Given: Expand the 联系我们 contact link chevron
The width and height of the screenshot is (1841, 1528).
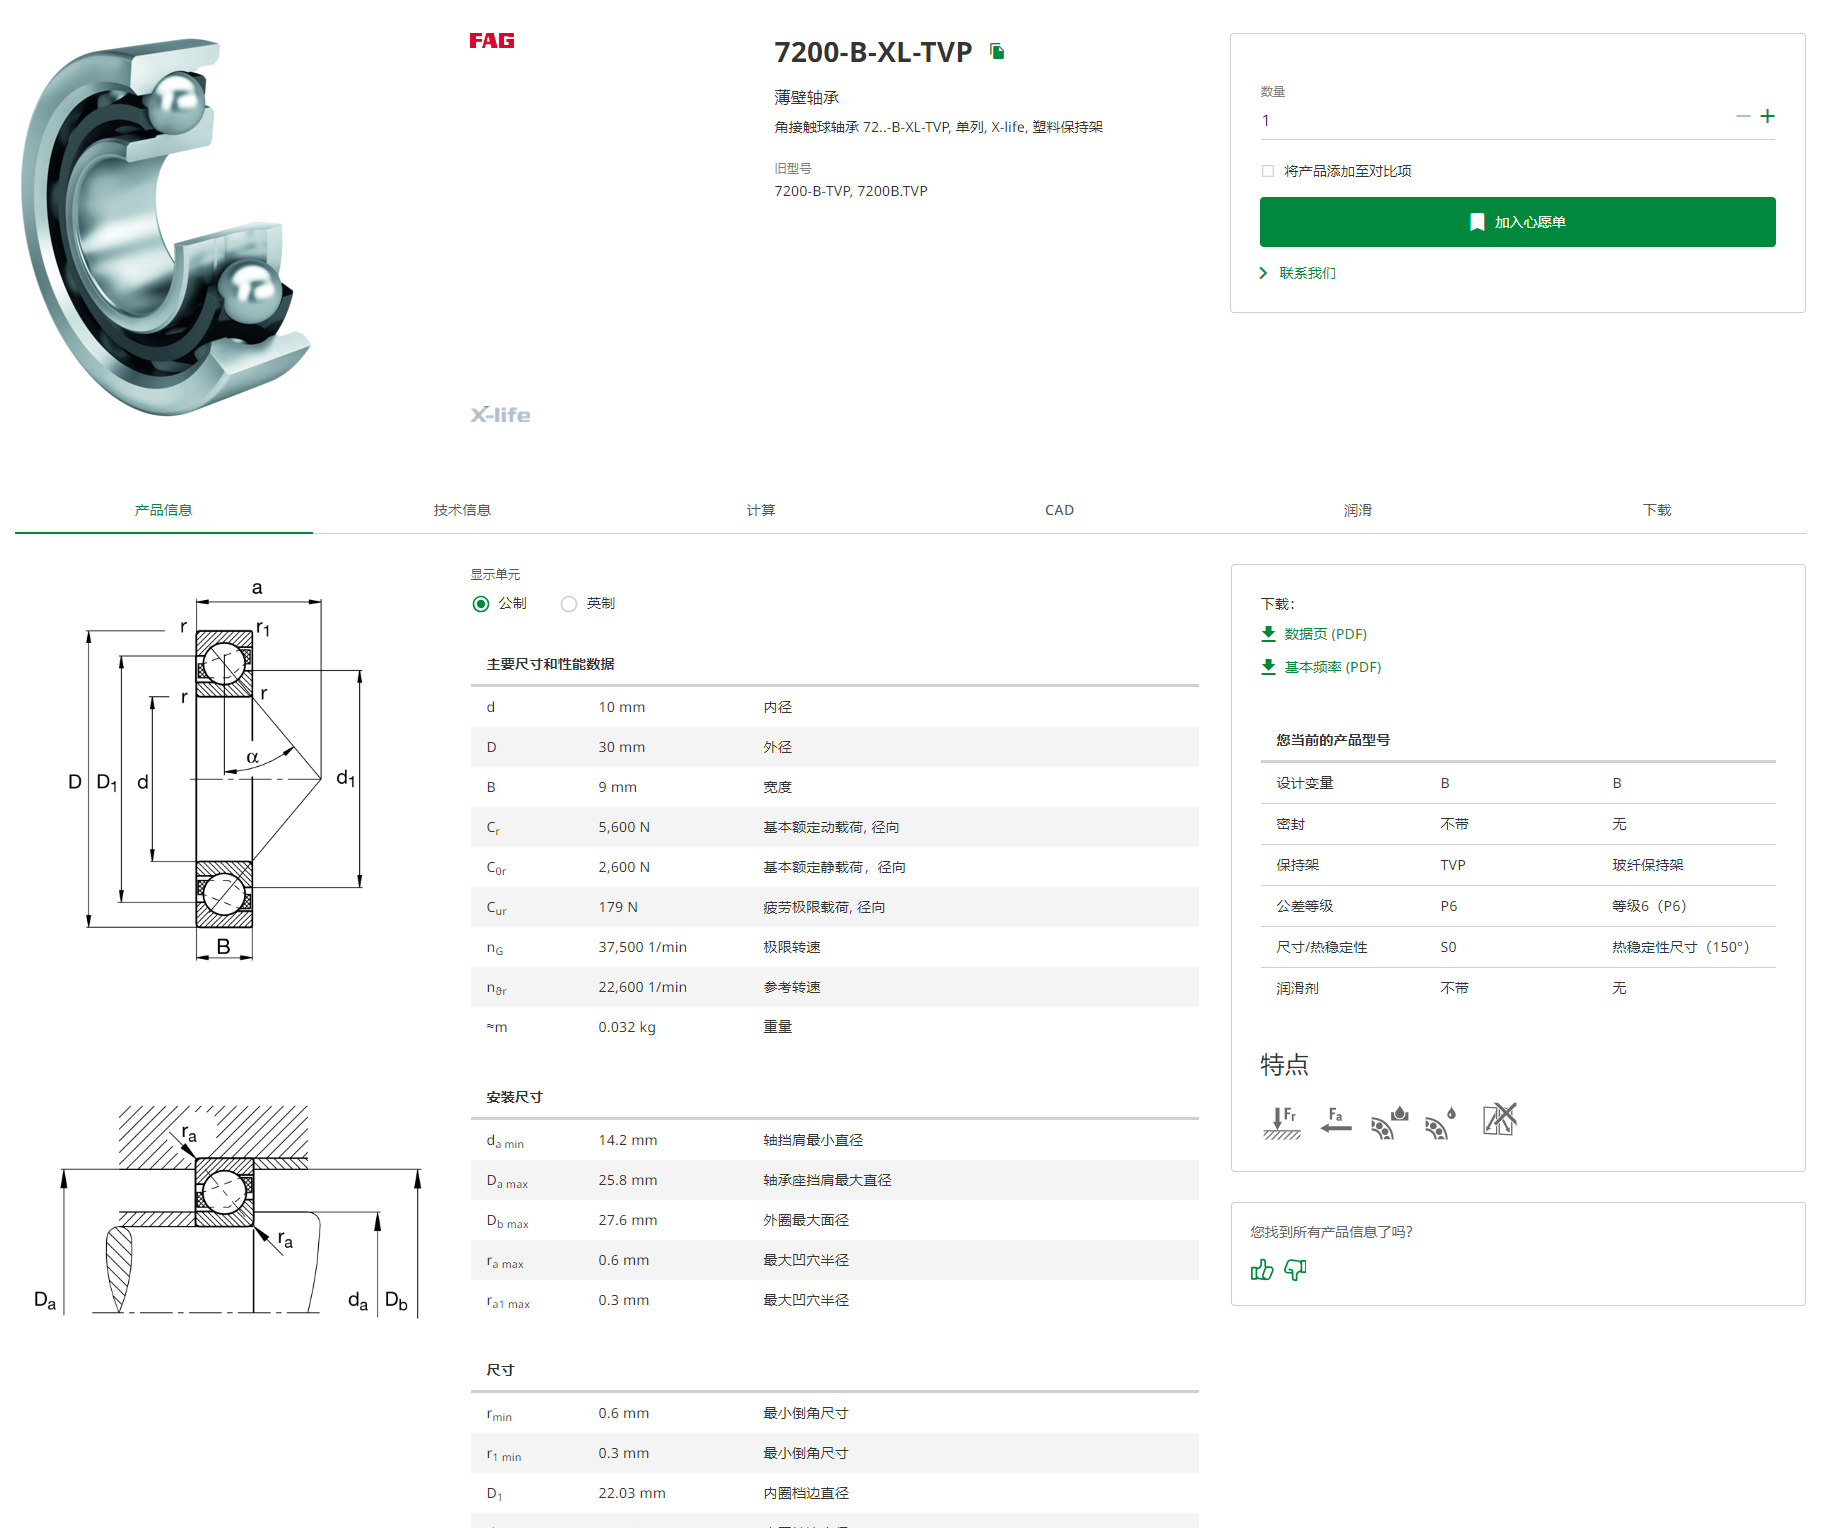Looking at the screenshot, I should coord(1264,273).
